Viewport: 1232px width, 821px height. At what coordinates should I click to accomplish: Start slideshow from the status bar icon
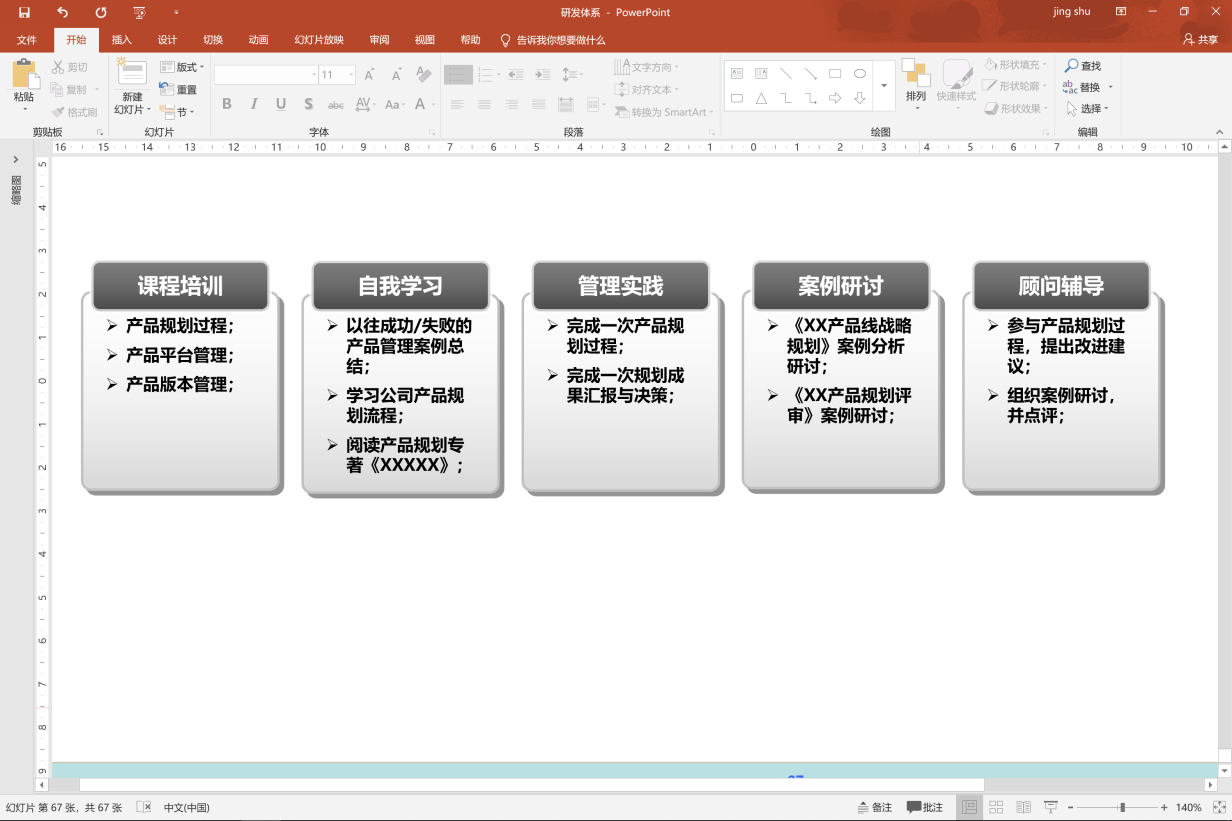[1050, 807]
